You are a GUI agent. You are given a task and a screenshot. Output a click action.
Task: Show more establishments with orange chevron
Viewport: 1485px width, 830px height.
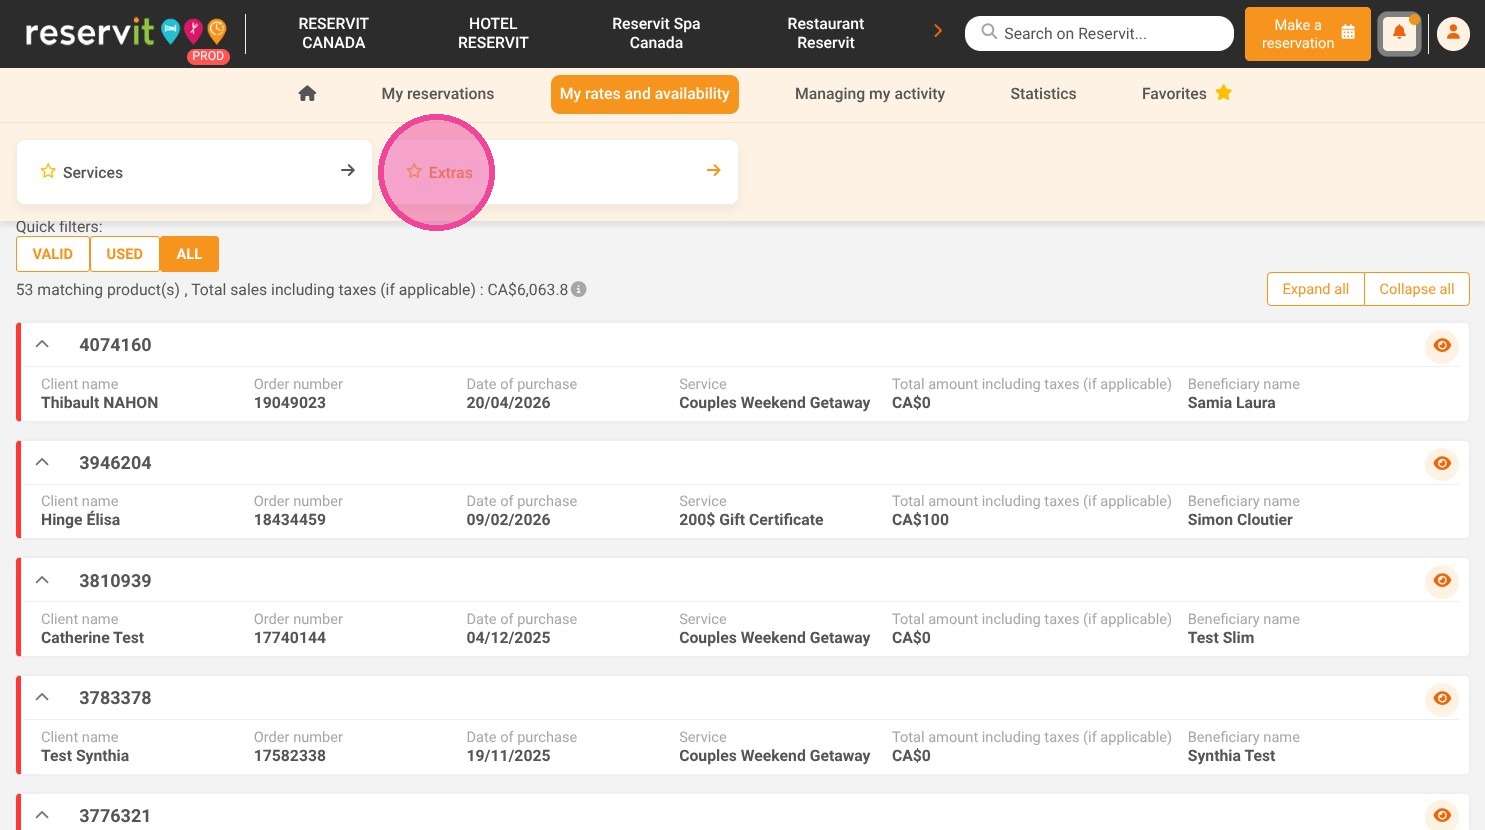pyautogui.click(x=938, y=31)
